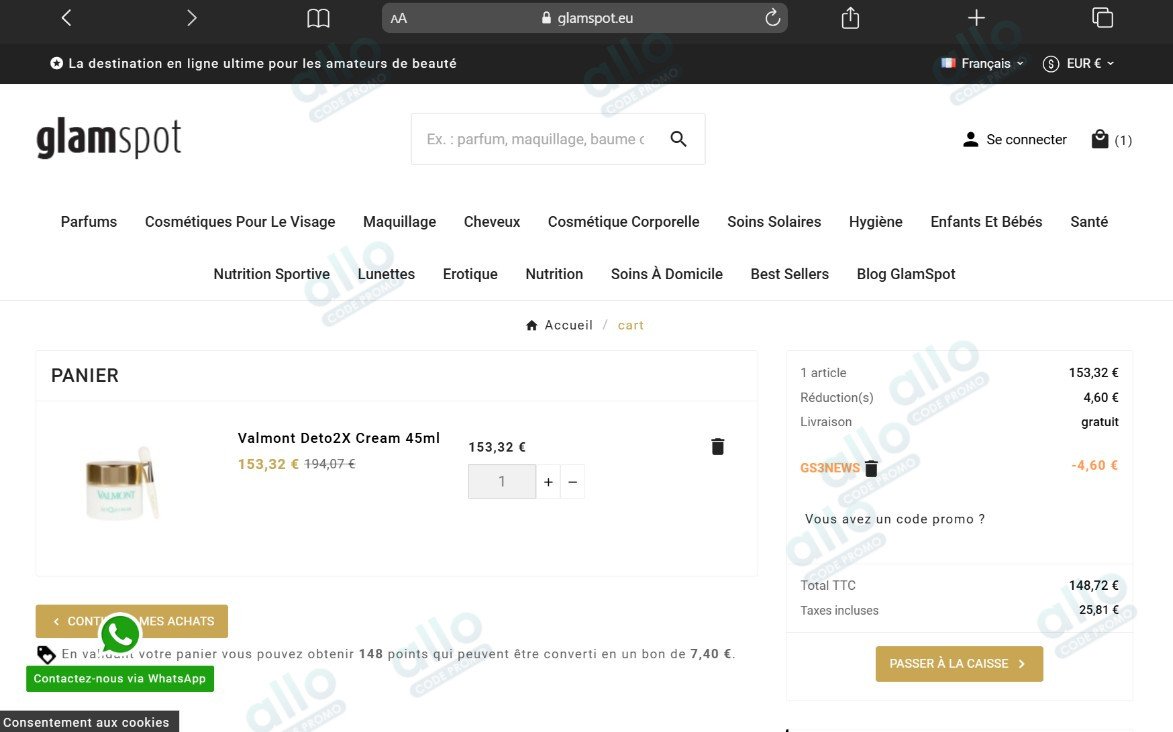Viewport: 1173px width, 732px height.
Task: Remove the GS3NEWS promo code
Action: pyautogui.click(x=871, y=468)
